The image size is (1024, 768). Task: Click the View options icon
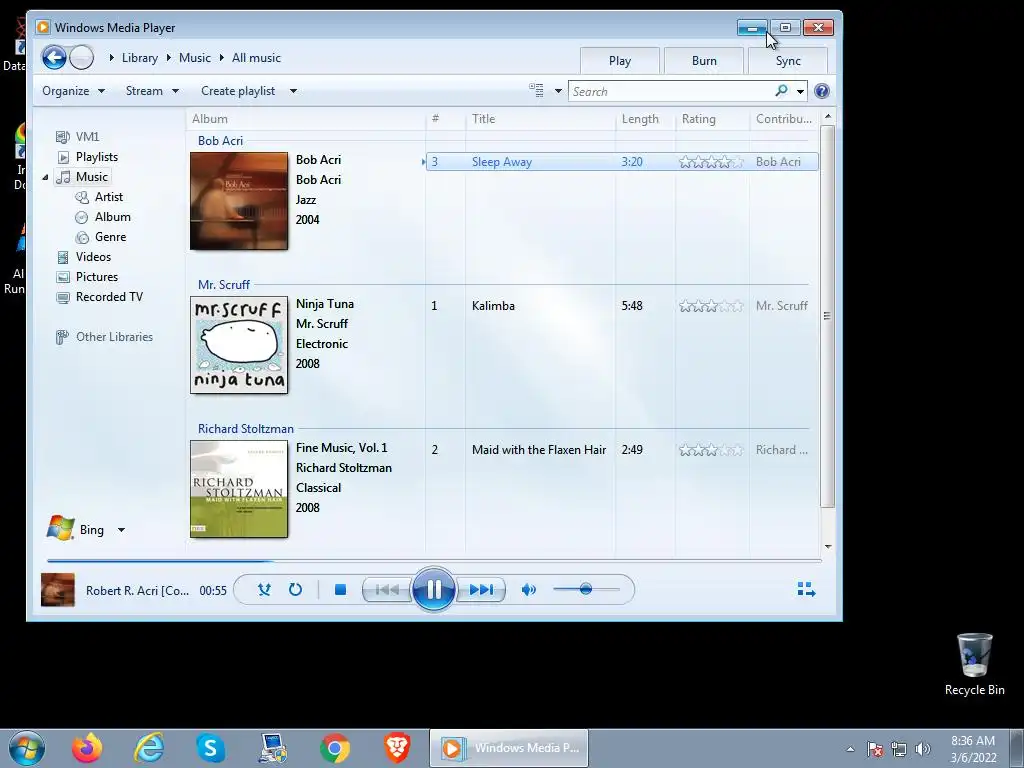click(536, 90)
